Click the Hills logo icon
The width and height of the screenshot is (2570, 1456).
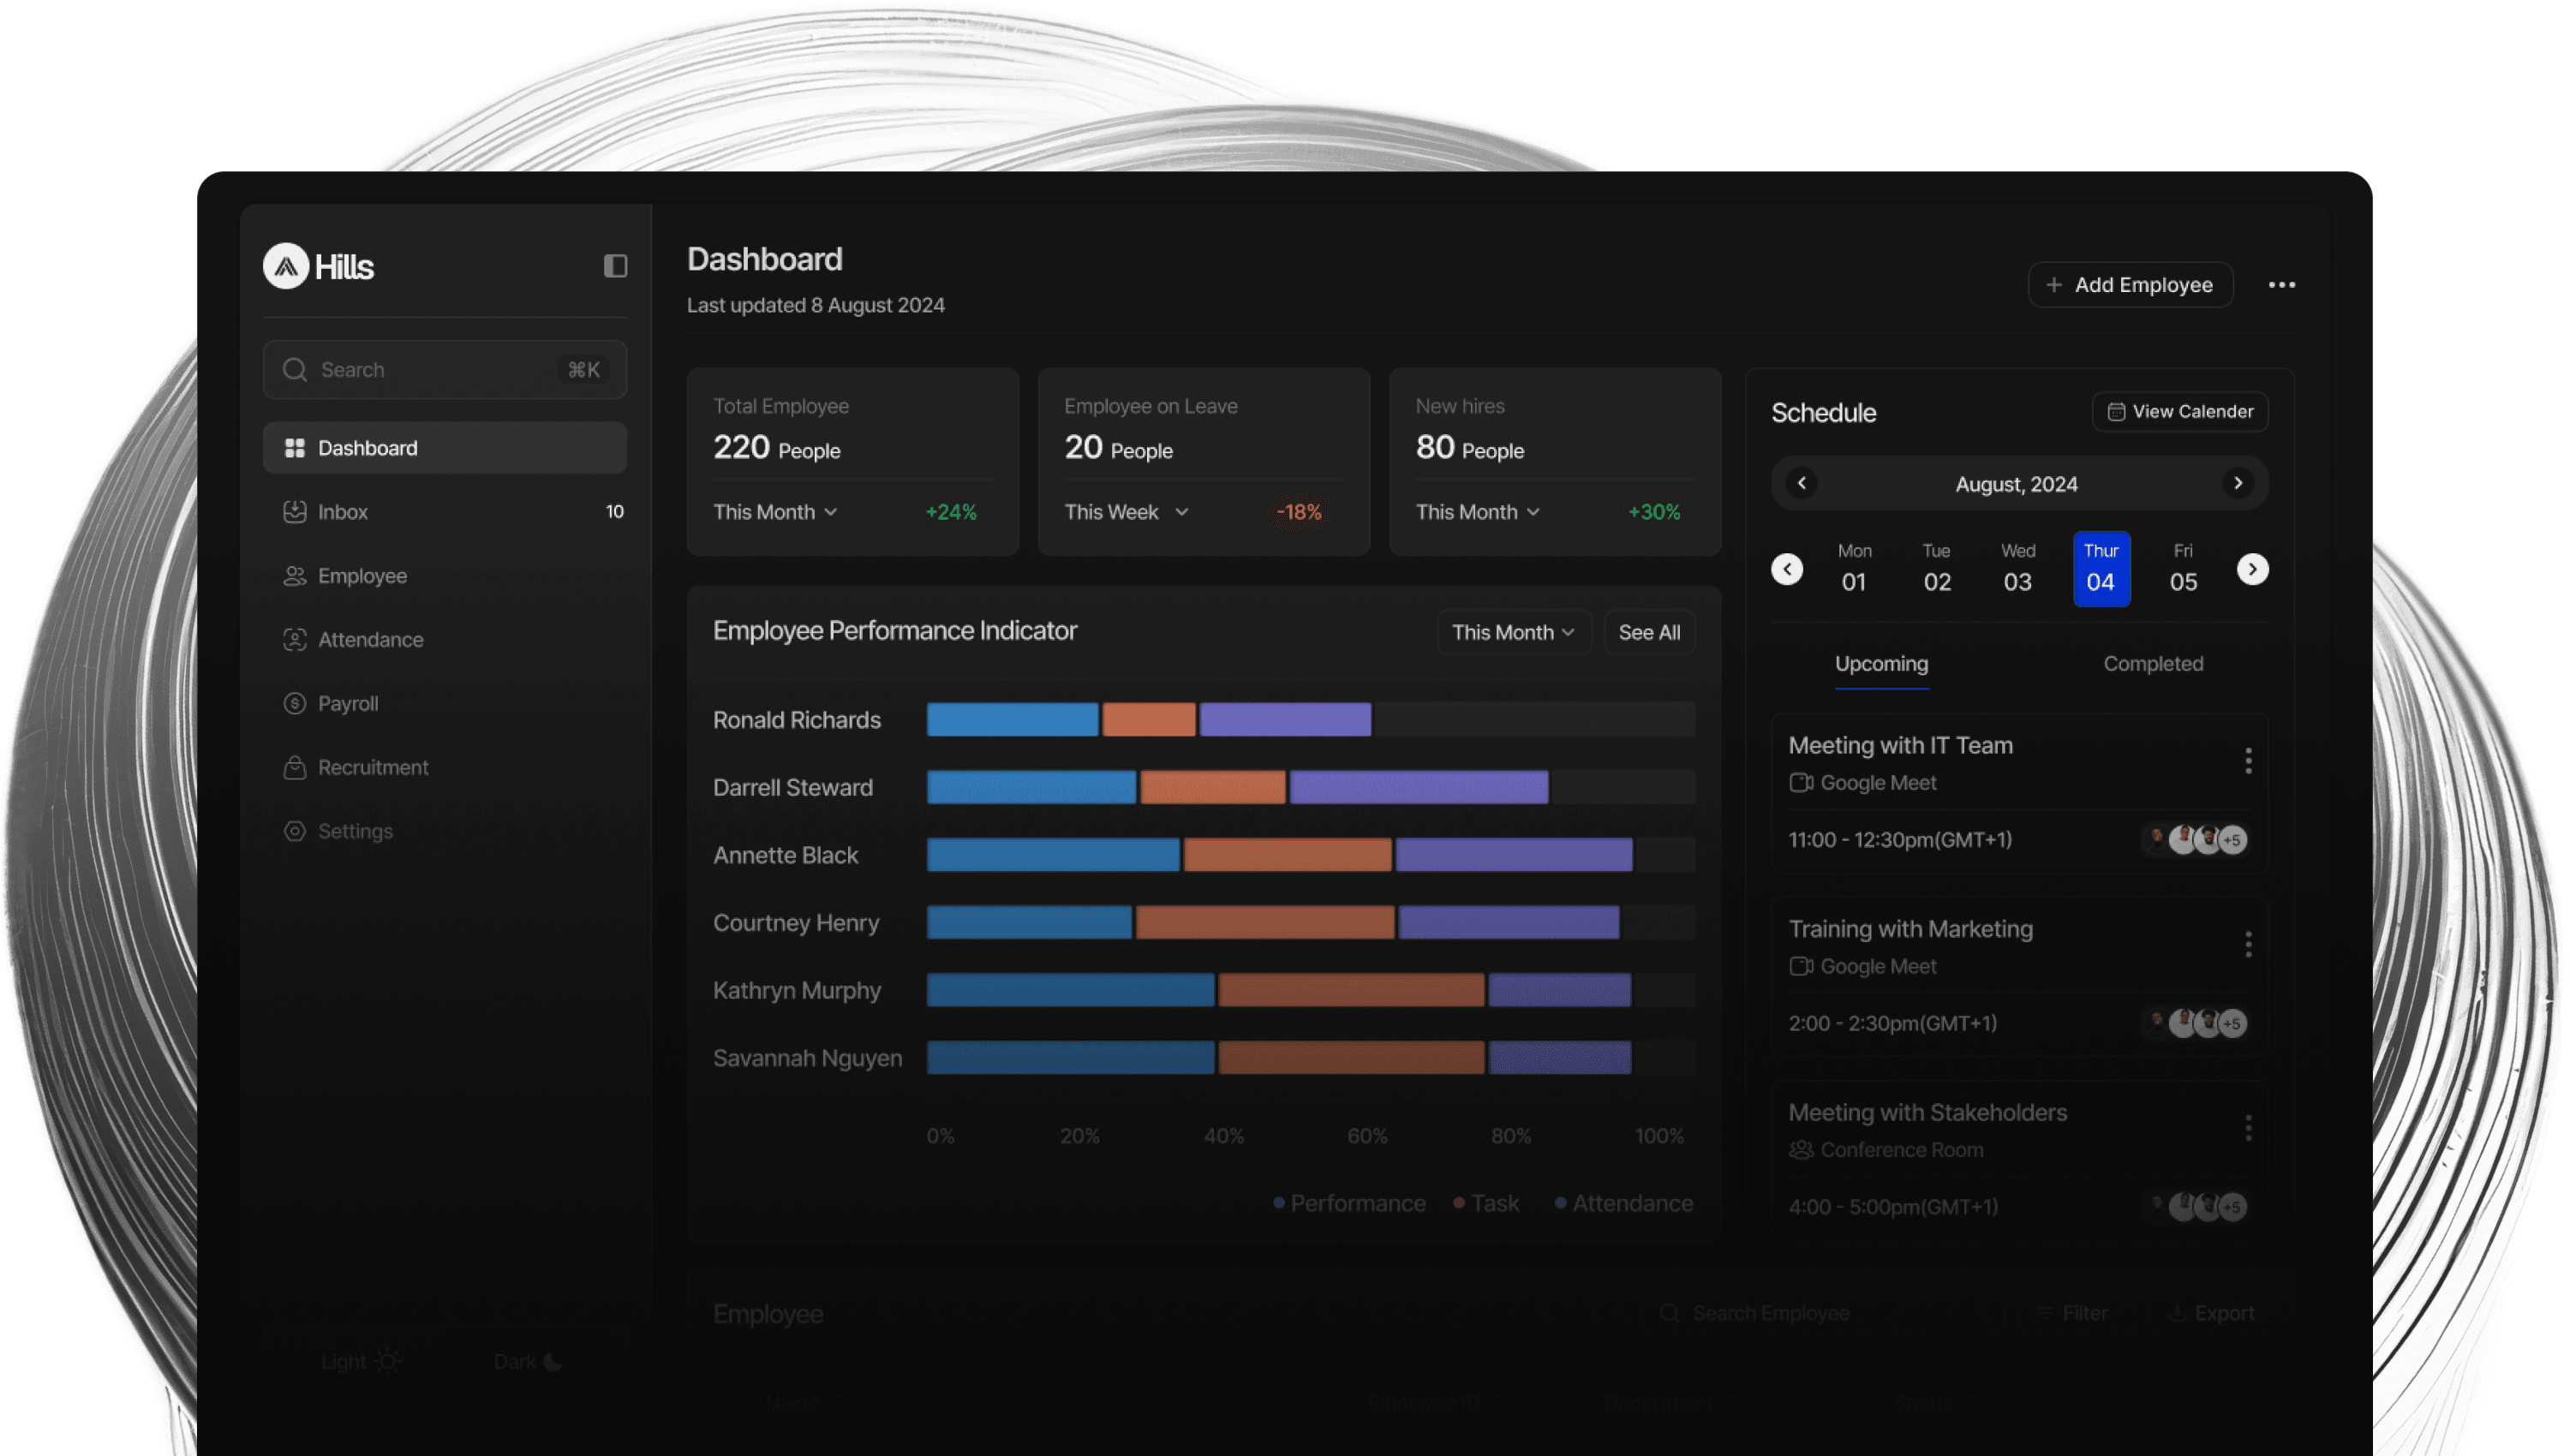click(286, 266)
